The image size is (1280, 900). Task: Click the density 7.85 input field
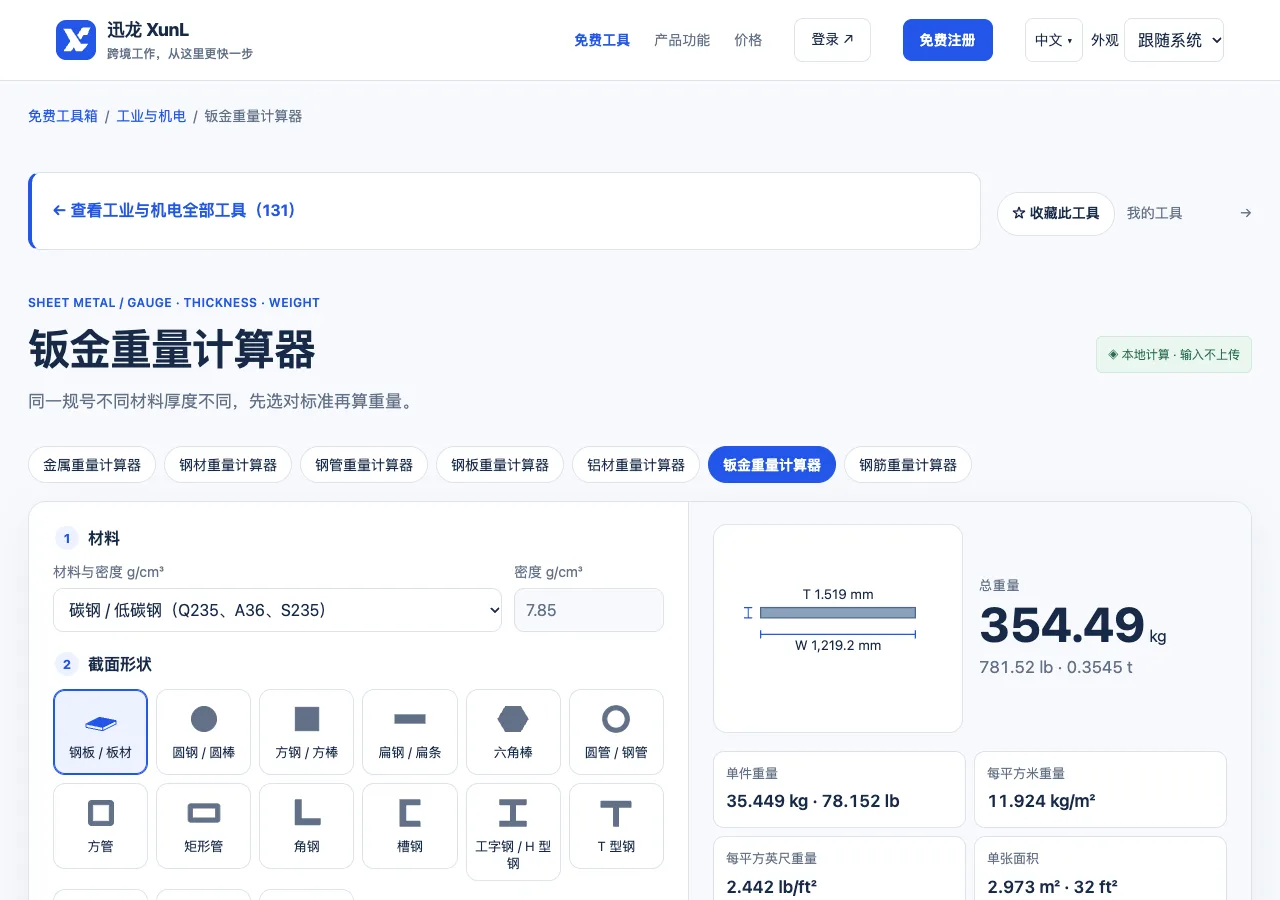pyautogui.click(x=589, y=610)
